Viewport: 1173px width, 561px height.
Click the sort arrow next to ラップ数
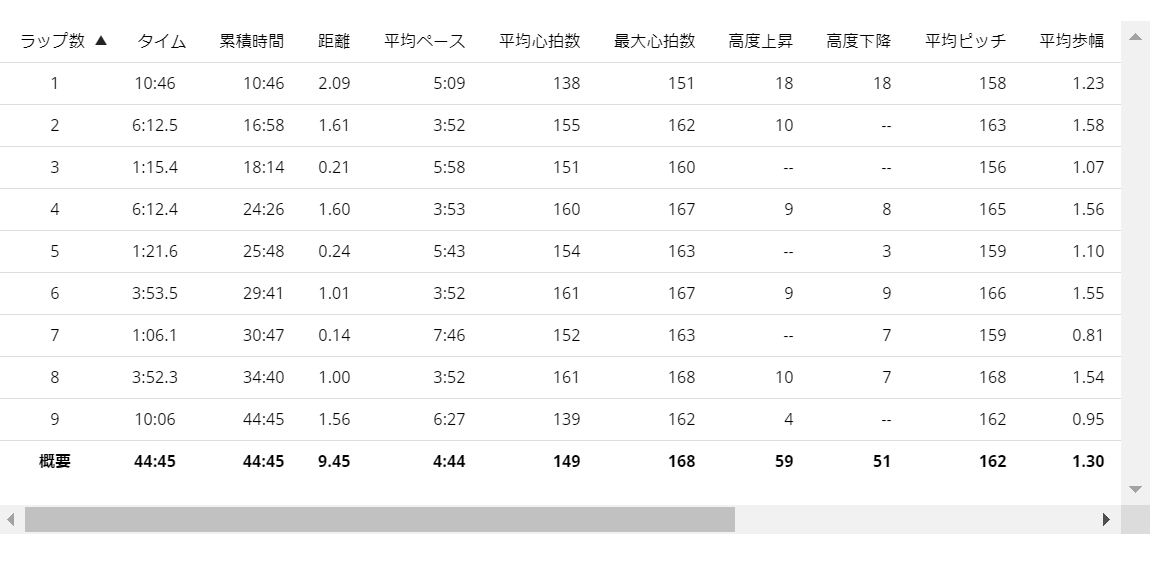pyautogui.click(x=101, y=40)
